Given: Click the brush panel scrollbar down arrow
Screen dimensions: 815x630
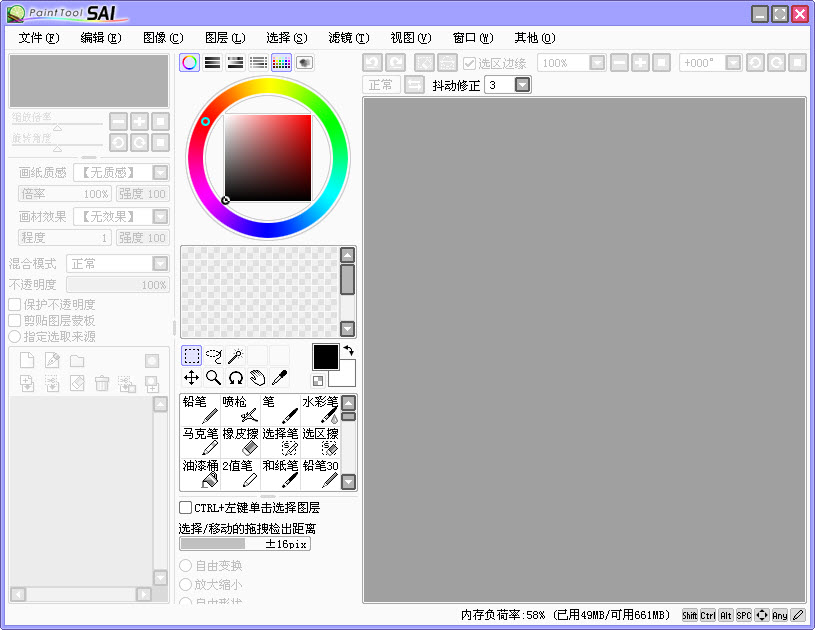Looking at the screenshot, I should (x=348, y=481).
